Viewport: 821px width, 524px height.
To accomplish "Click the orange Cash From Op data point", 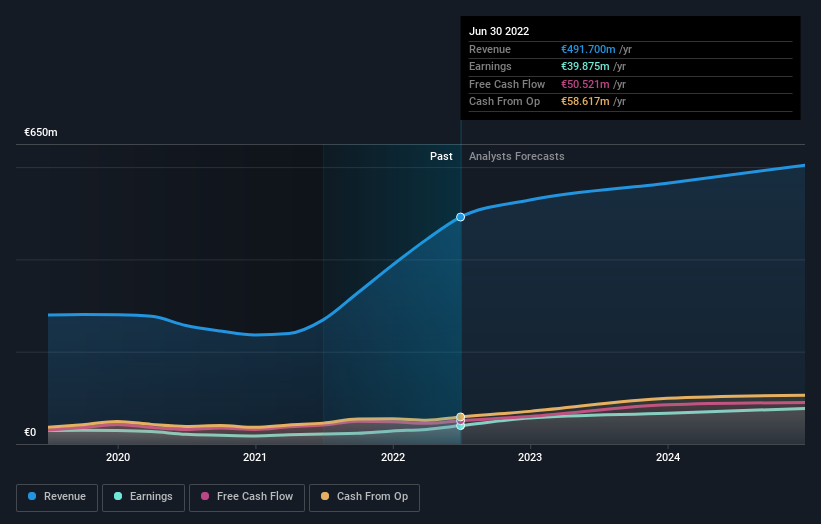I will tap(460, 417).
